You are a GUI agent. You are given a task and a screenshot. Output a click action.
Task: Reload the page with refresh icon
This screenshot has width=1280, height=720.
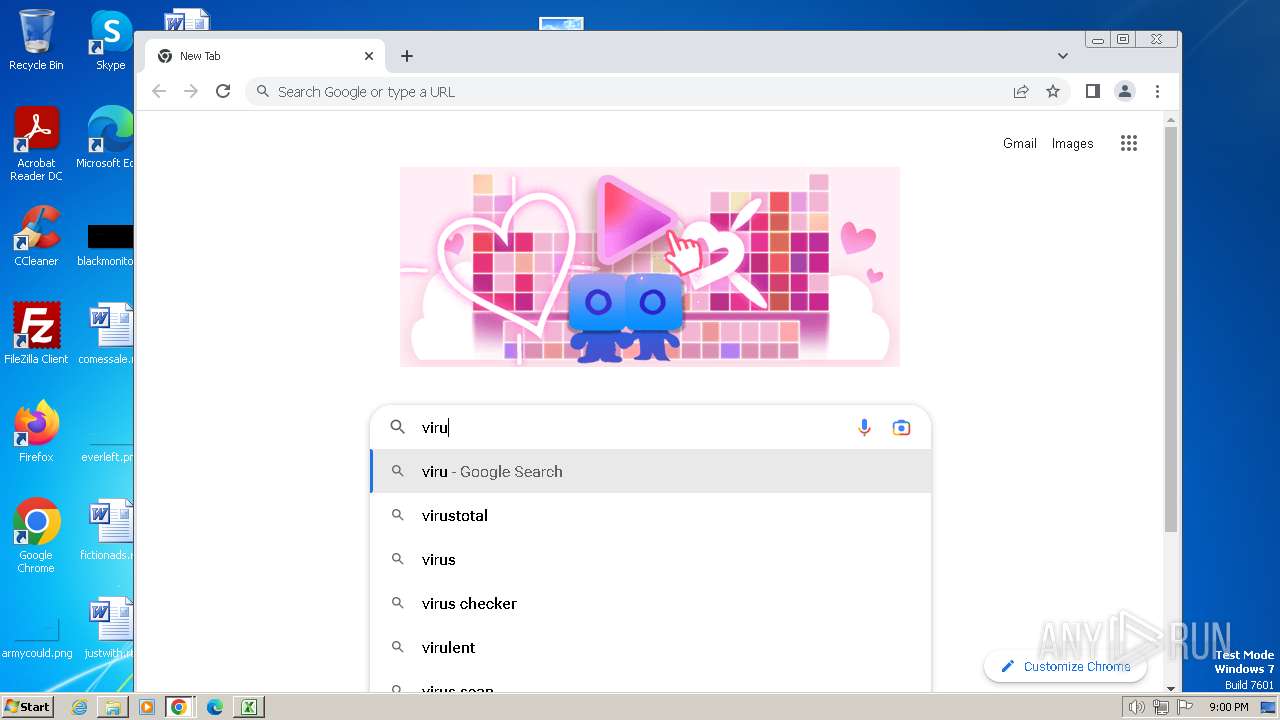coord(223,91)
